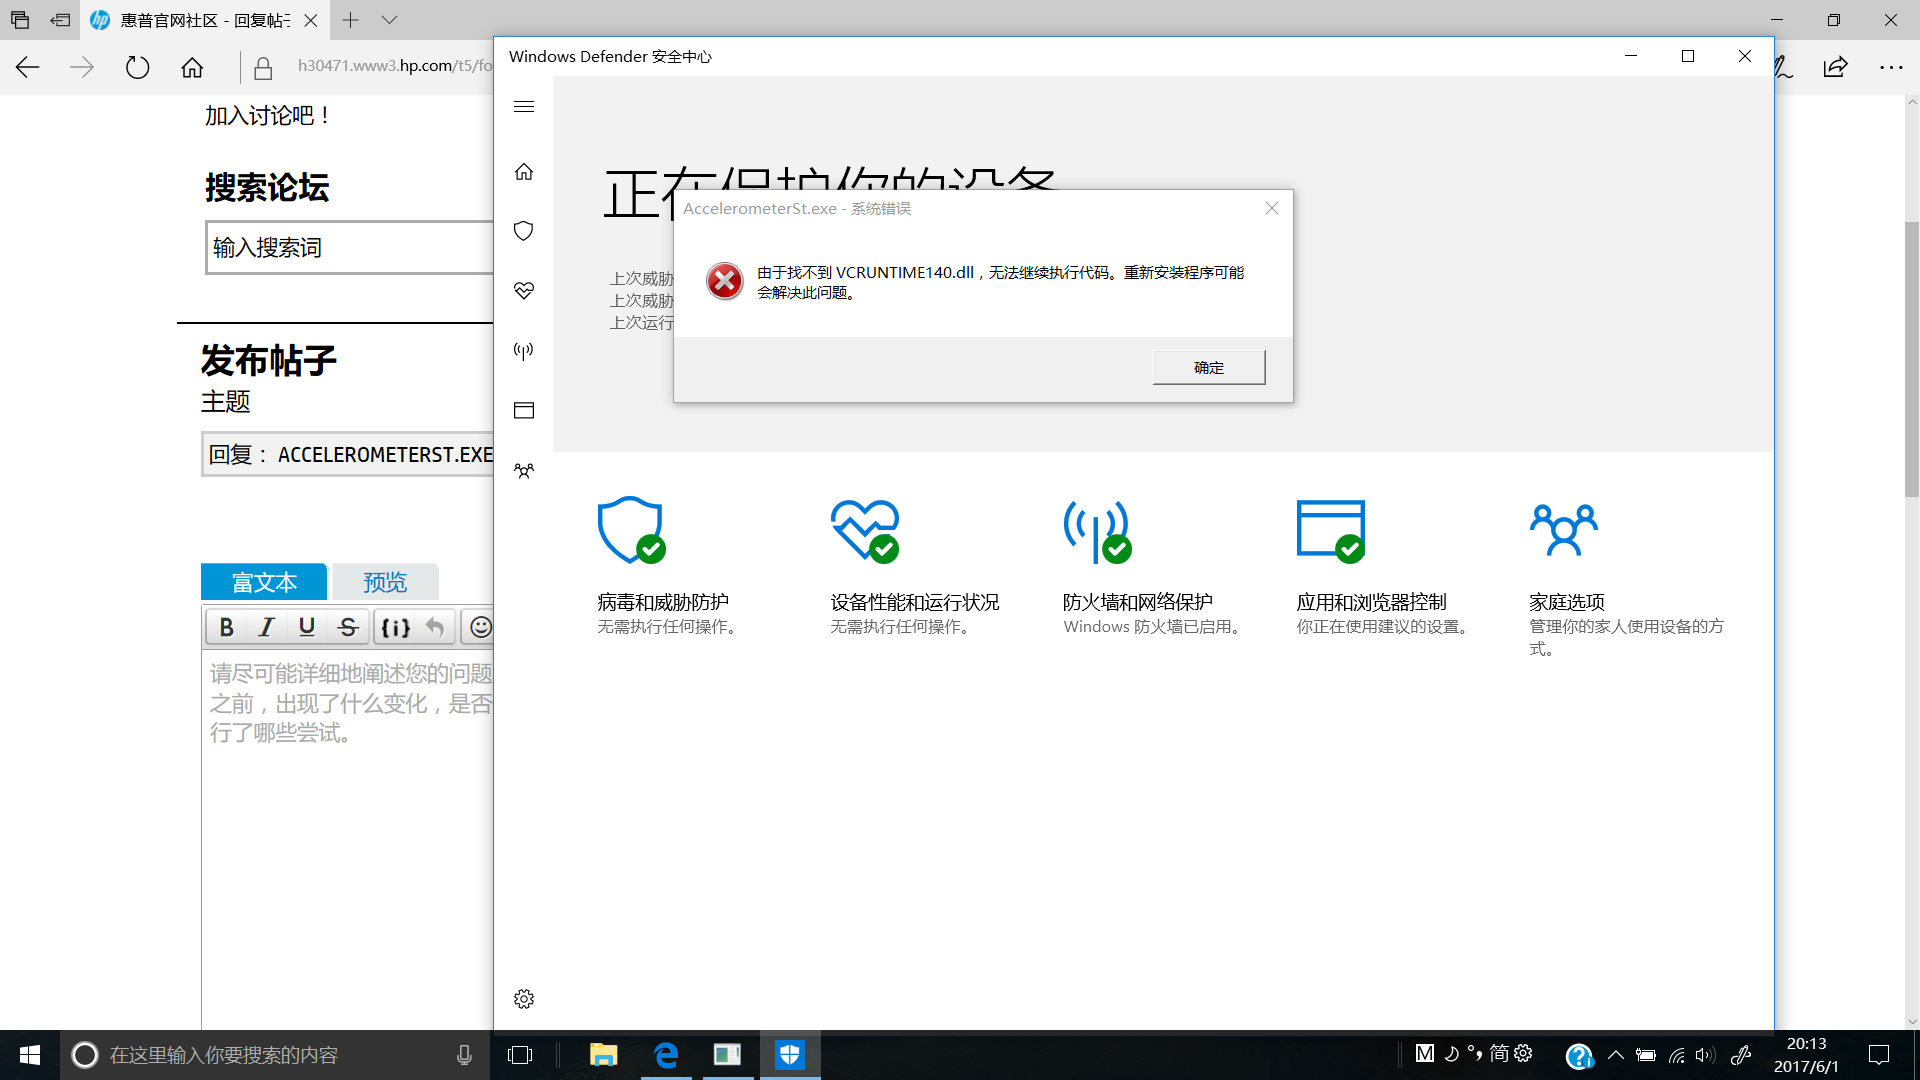Refresh the Edge page
Viewport: 1920px width, 1080px height.
coord(137,67)
